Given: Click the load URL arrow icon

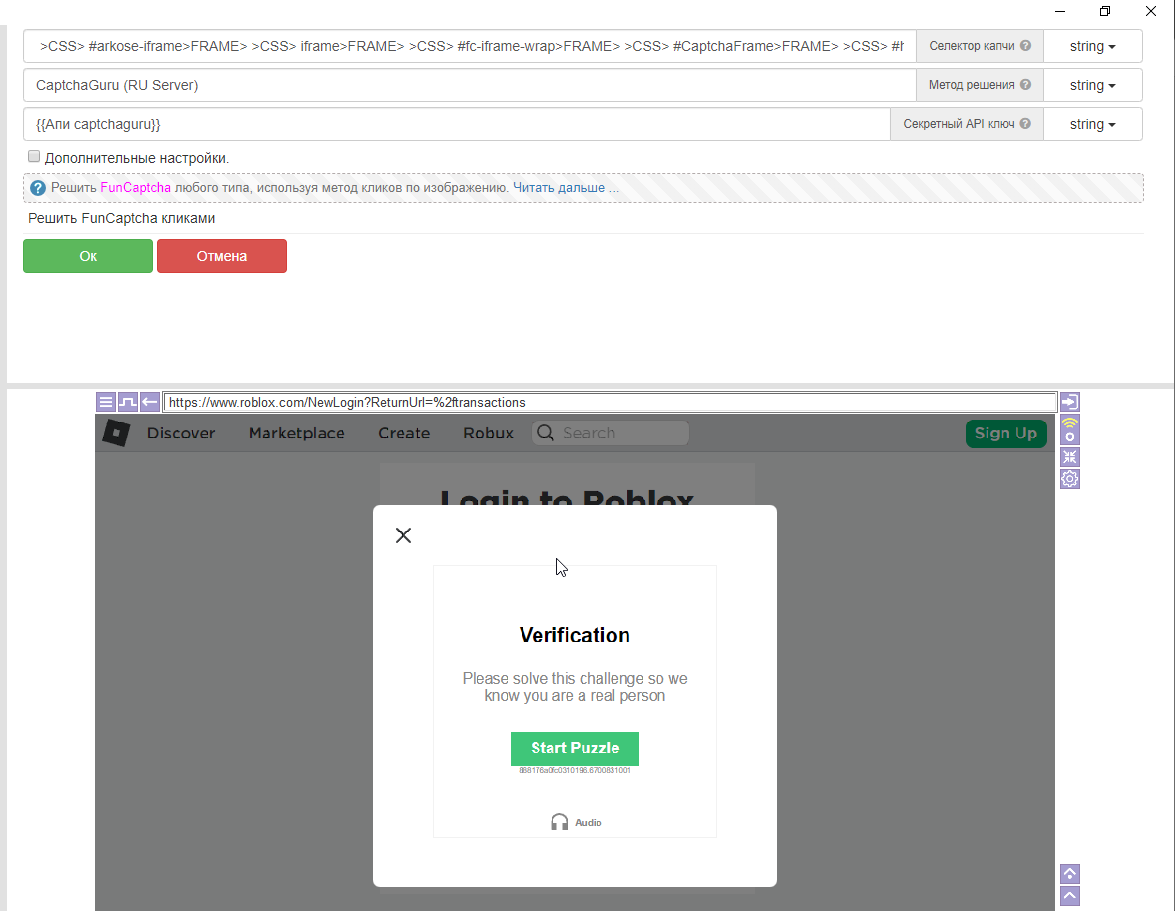Looking at the screenshot, I should pos(1070,402).
